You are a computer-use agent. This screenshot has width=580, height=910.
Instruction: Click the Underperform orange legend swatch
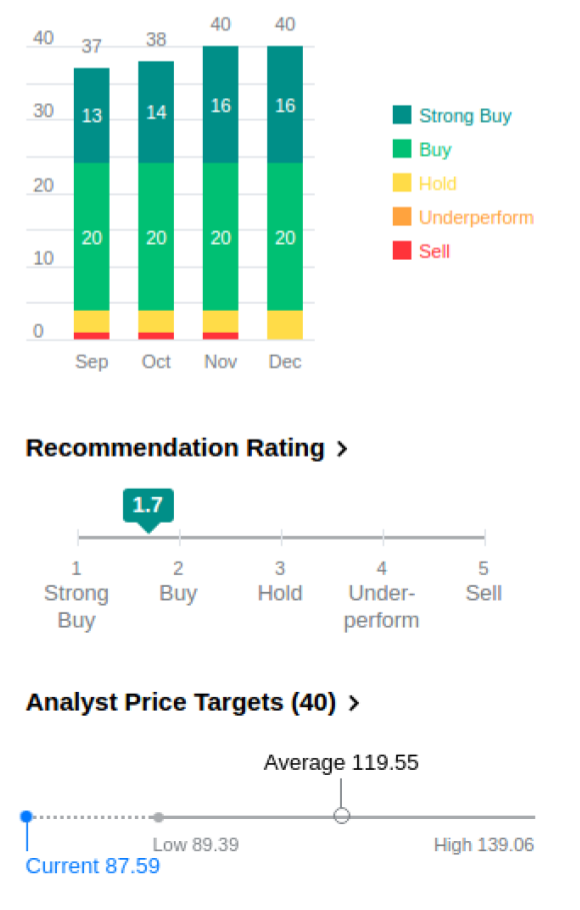point(402,216)
